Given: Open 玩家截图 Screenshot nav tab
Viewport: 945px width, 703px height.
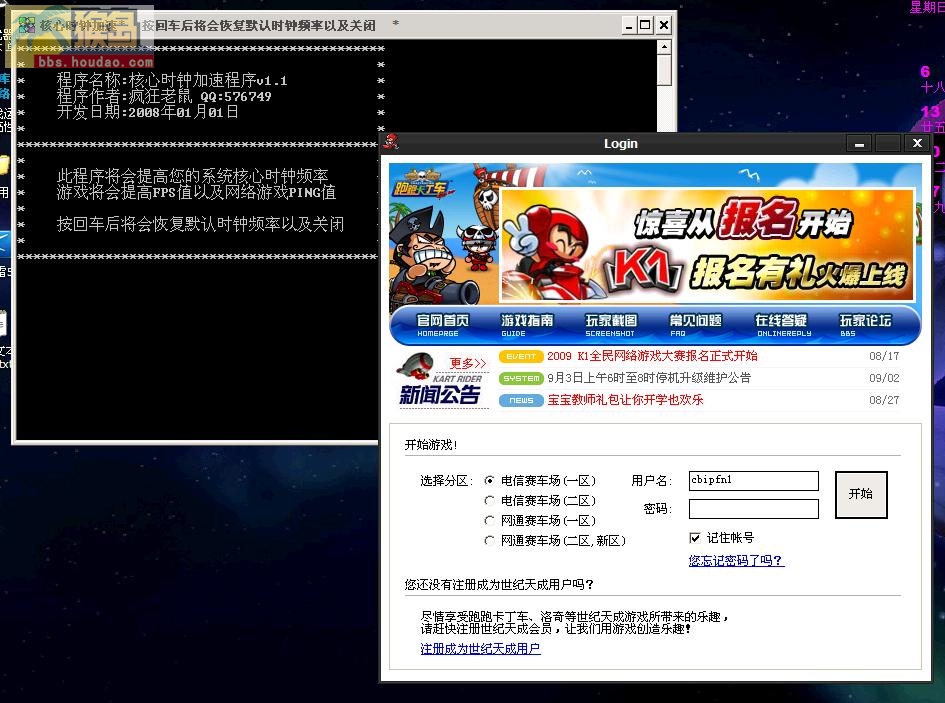Looking at the screenshot, I should coord(611,324).
